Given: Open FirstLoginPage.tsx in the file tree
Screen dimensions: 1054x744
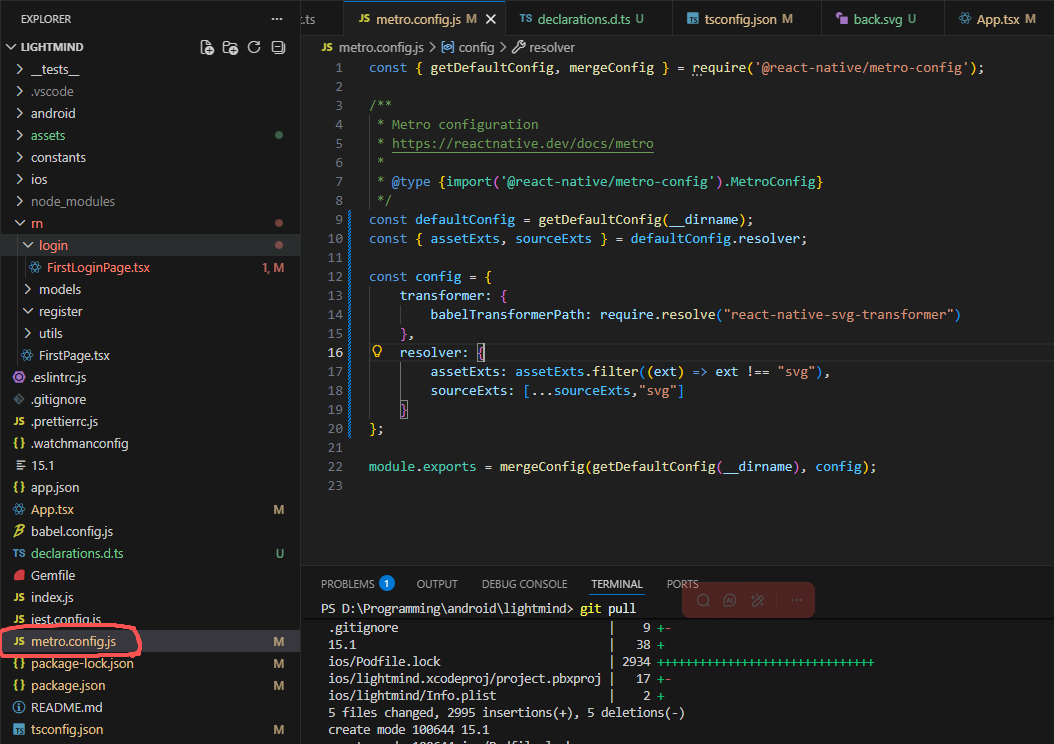Looking at the screenshot, I should coord(98,267).
